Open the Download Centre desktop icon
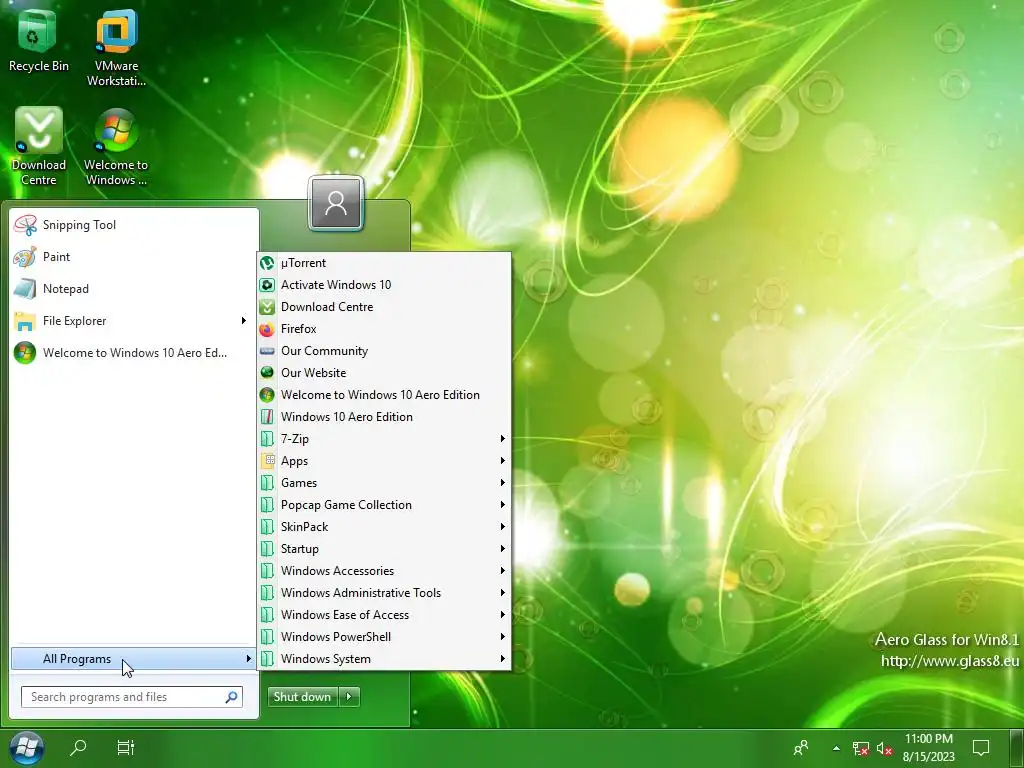This screenshot has height=768, width=1024. [x=39, y=146]
